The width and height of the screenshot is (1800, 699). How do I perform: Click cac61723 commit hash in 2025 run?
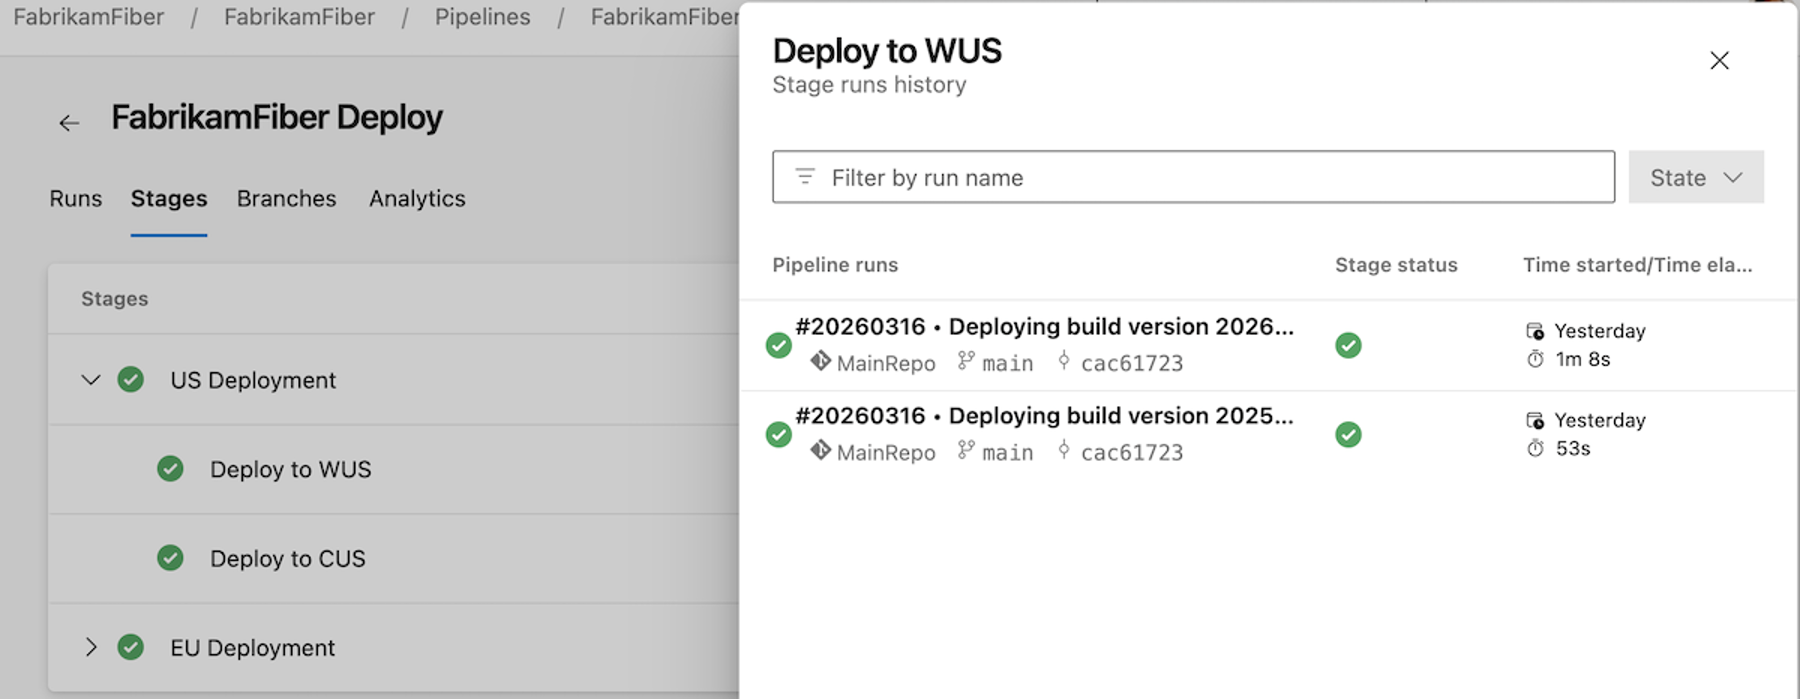(x=1132, y=452)
